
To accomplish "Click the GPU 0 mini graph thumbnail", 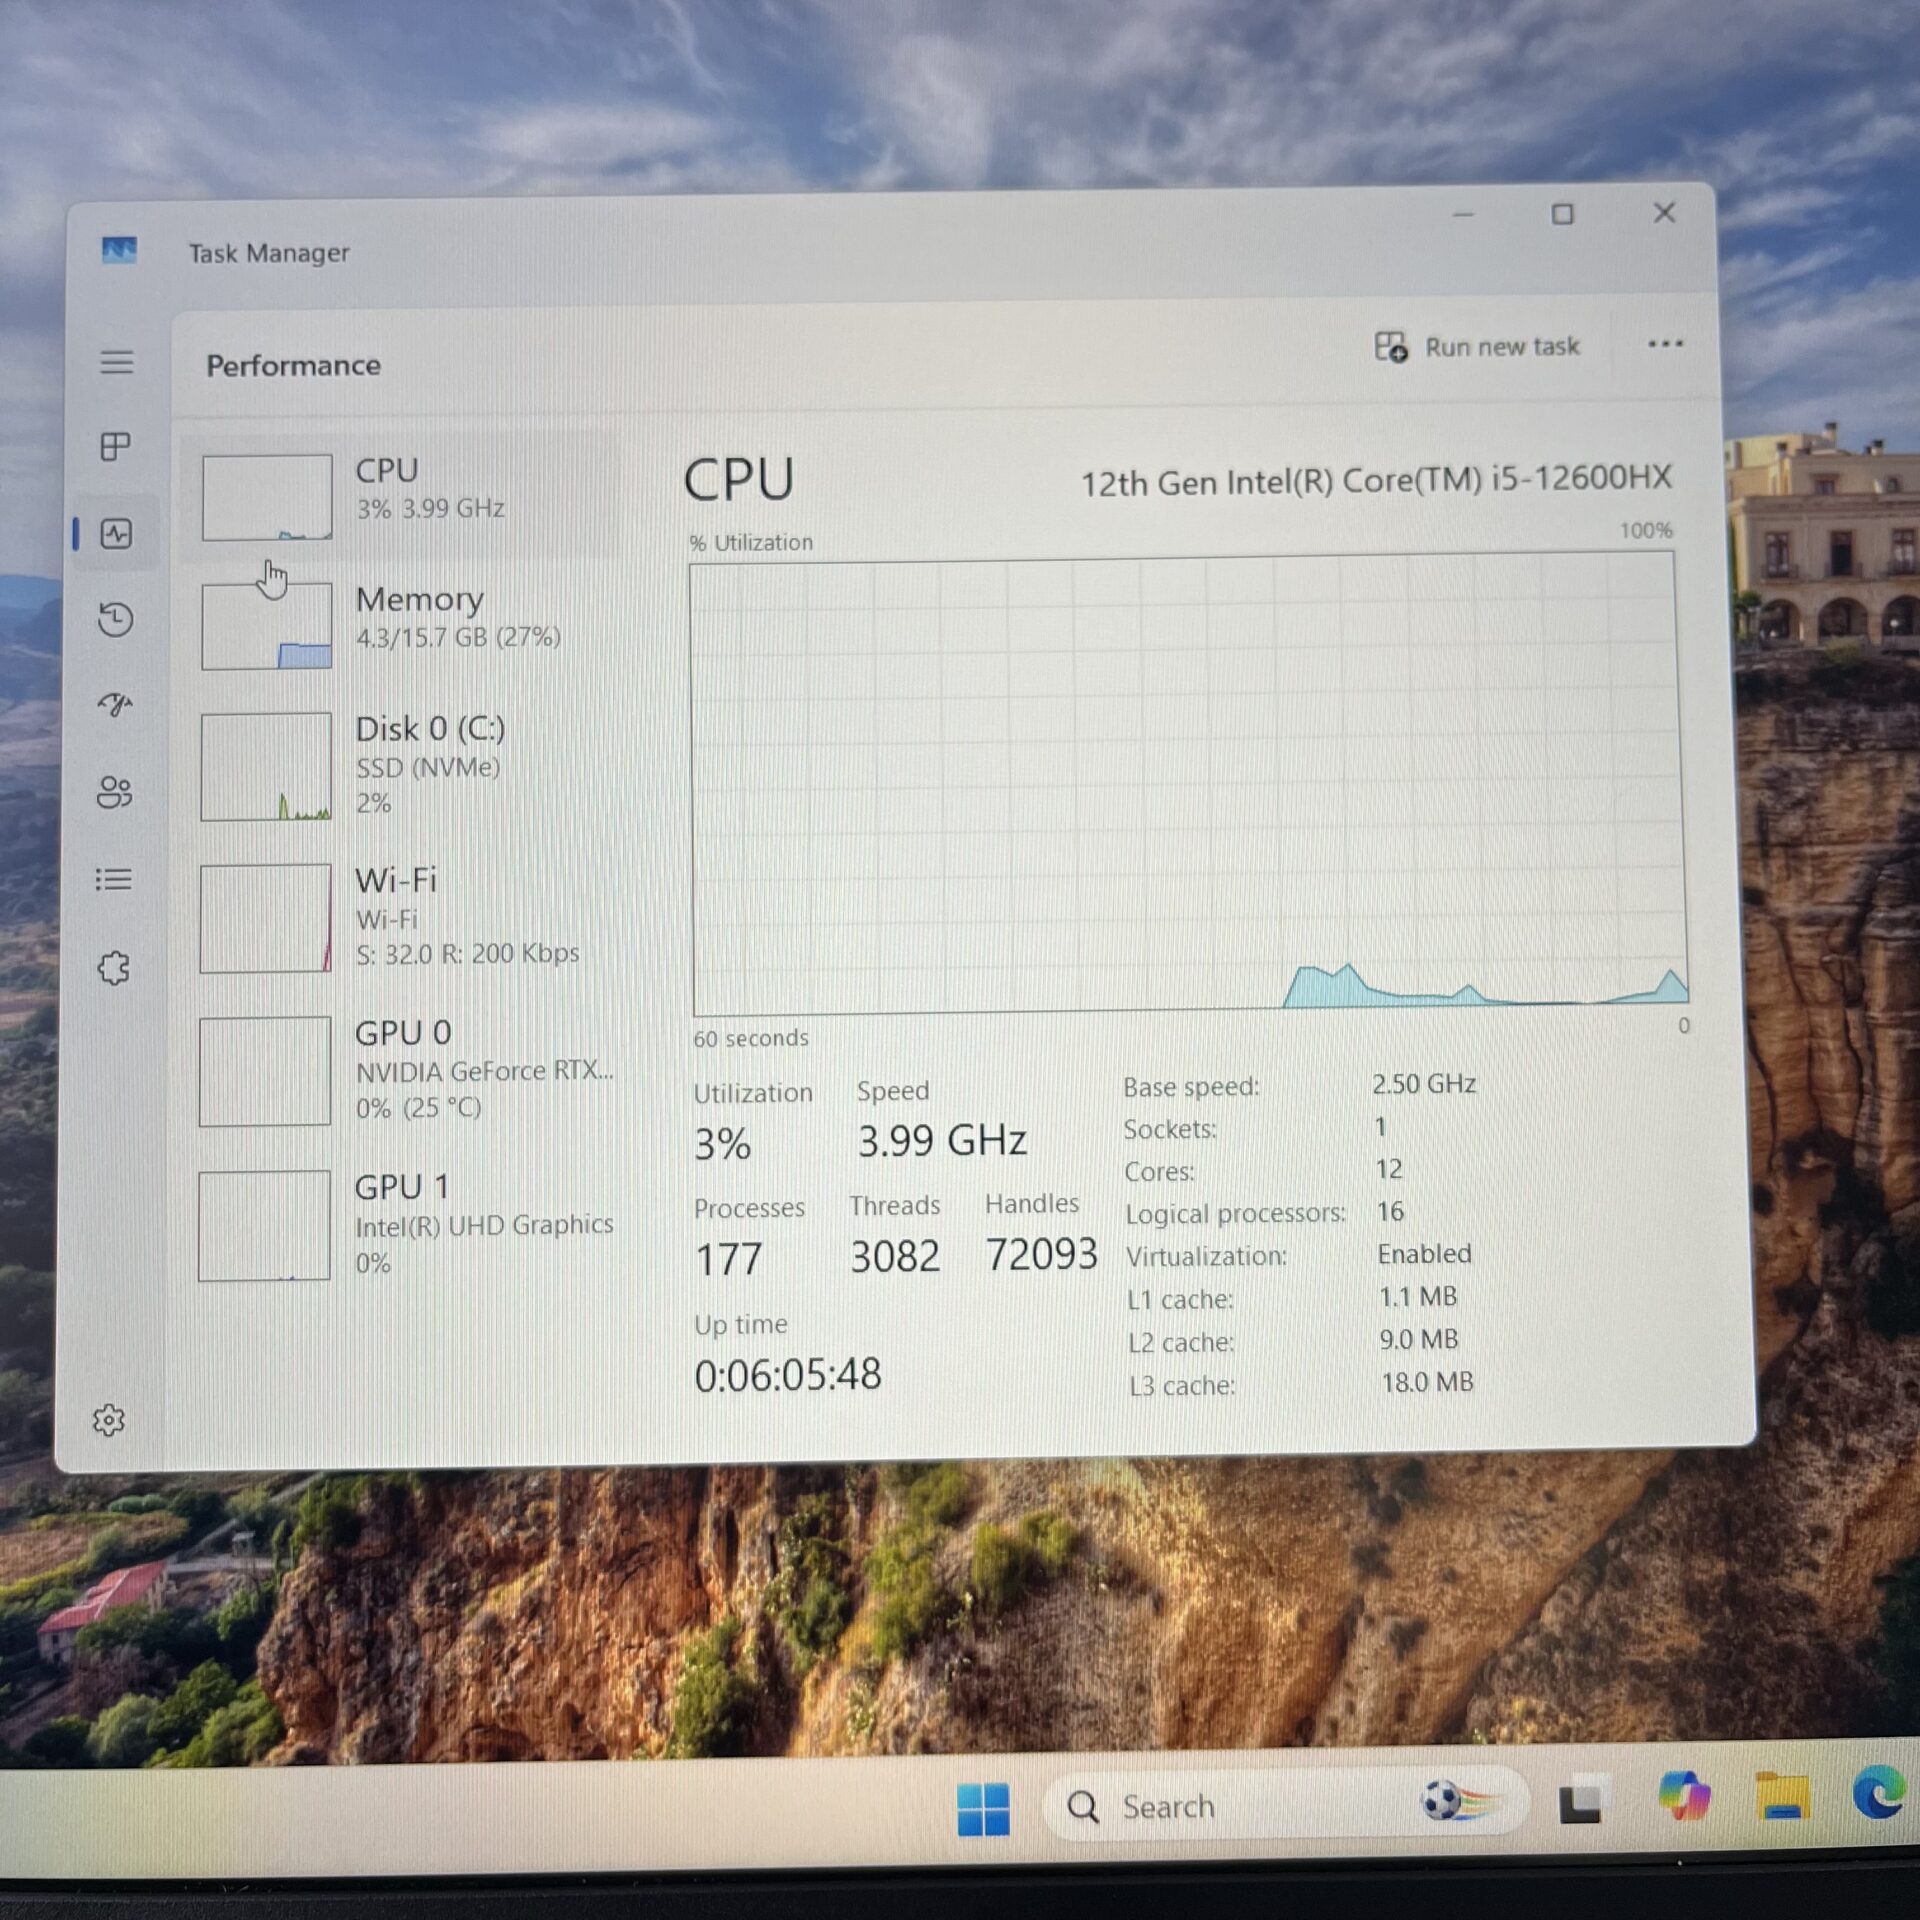I will tap(265, 1071).
